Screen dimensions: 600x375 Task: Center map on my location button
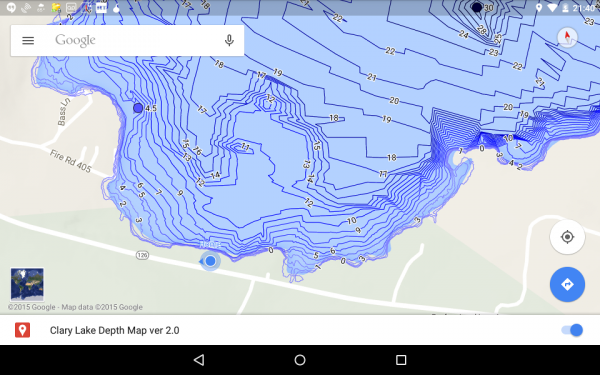tap(567, 237)
